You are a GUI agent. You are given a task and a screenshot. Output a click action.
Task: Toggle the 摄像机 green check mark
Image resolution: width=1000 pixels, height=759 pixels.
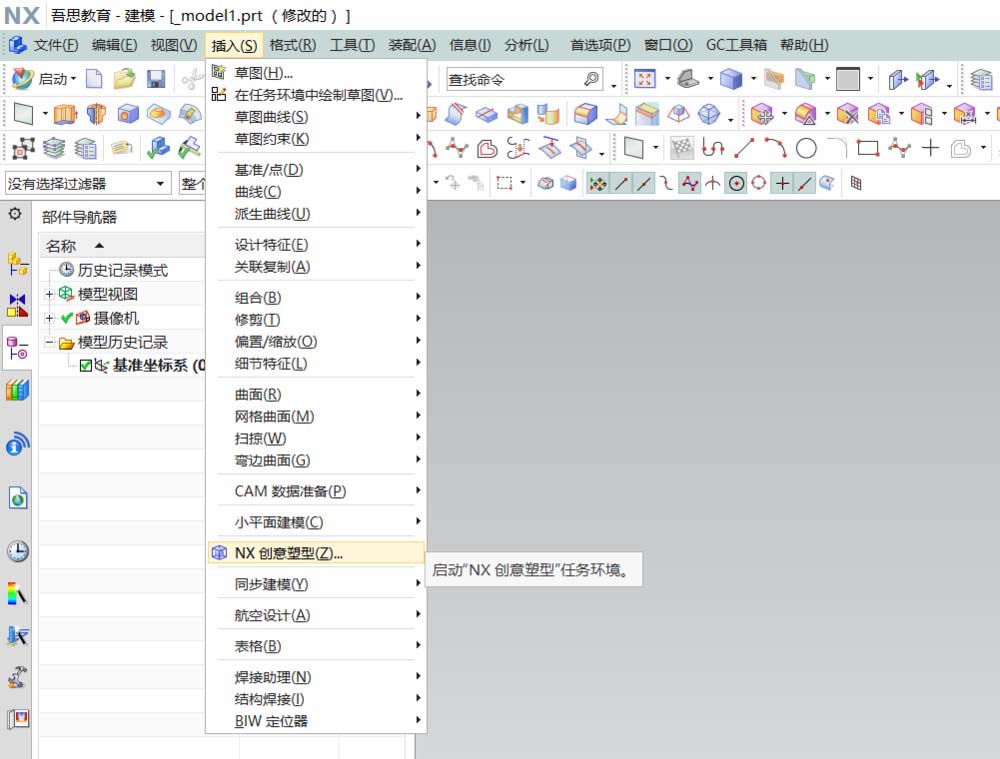[x=65, y=318]
